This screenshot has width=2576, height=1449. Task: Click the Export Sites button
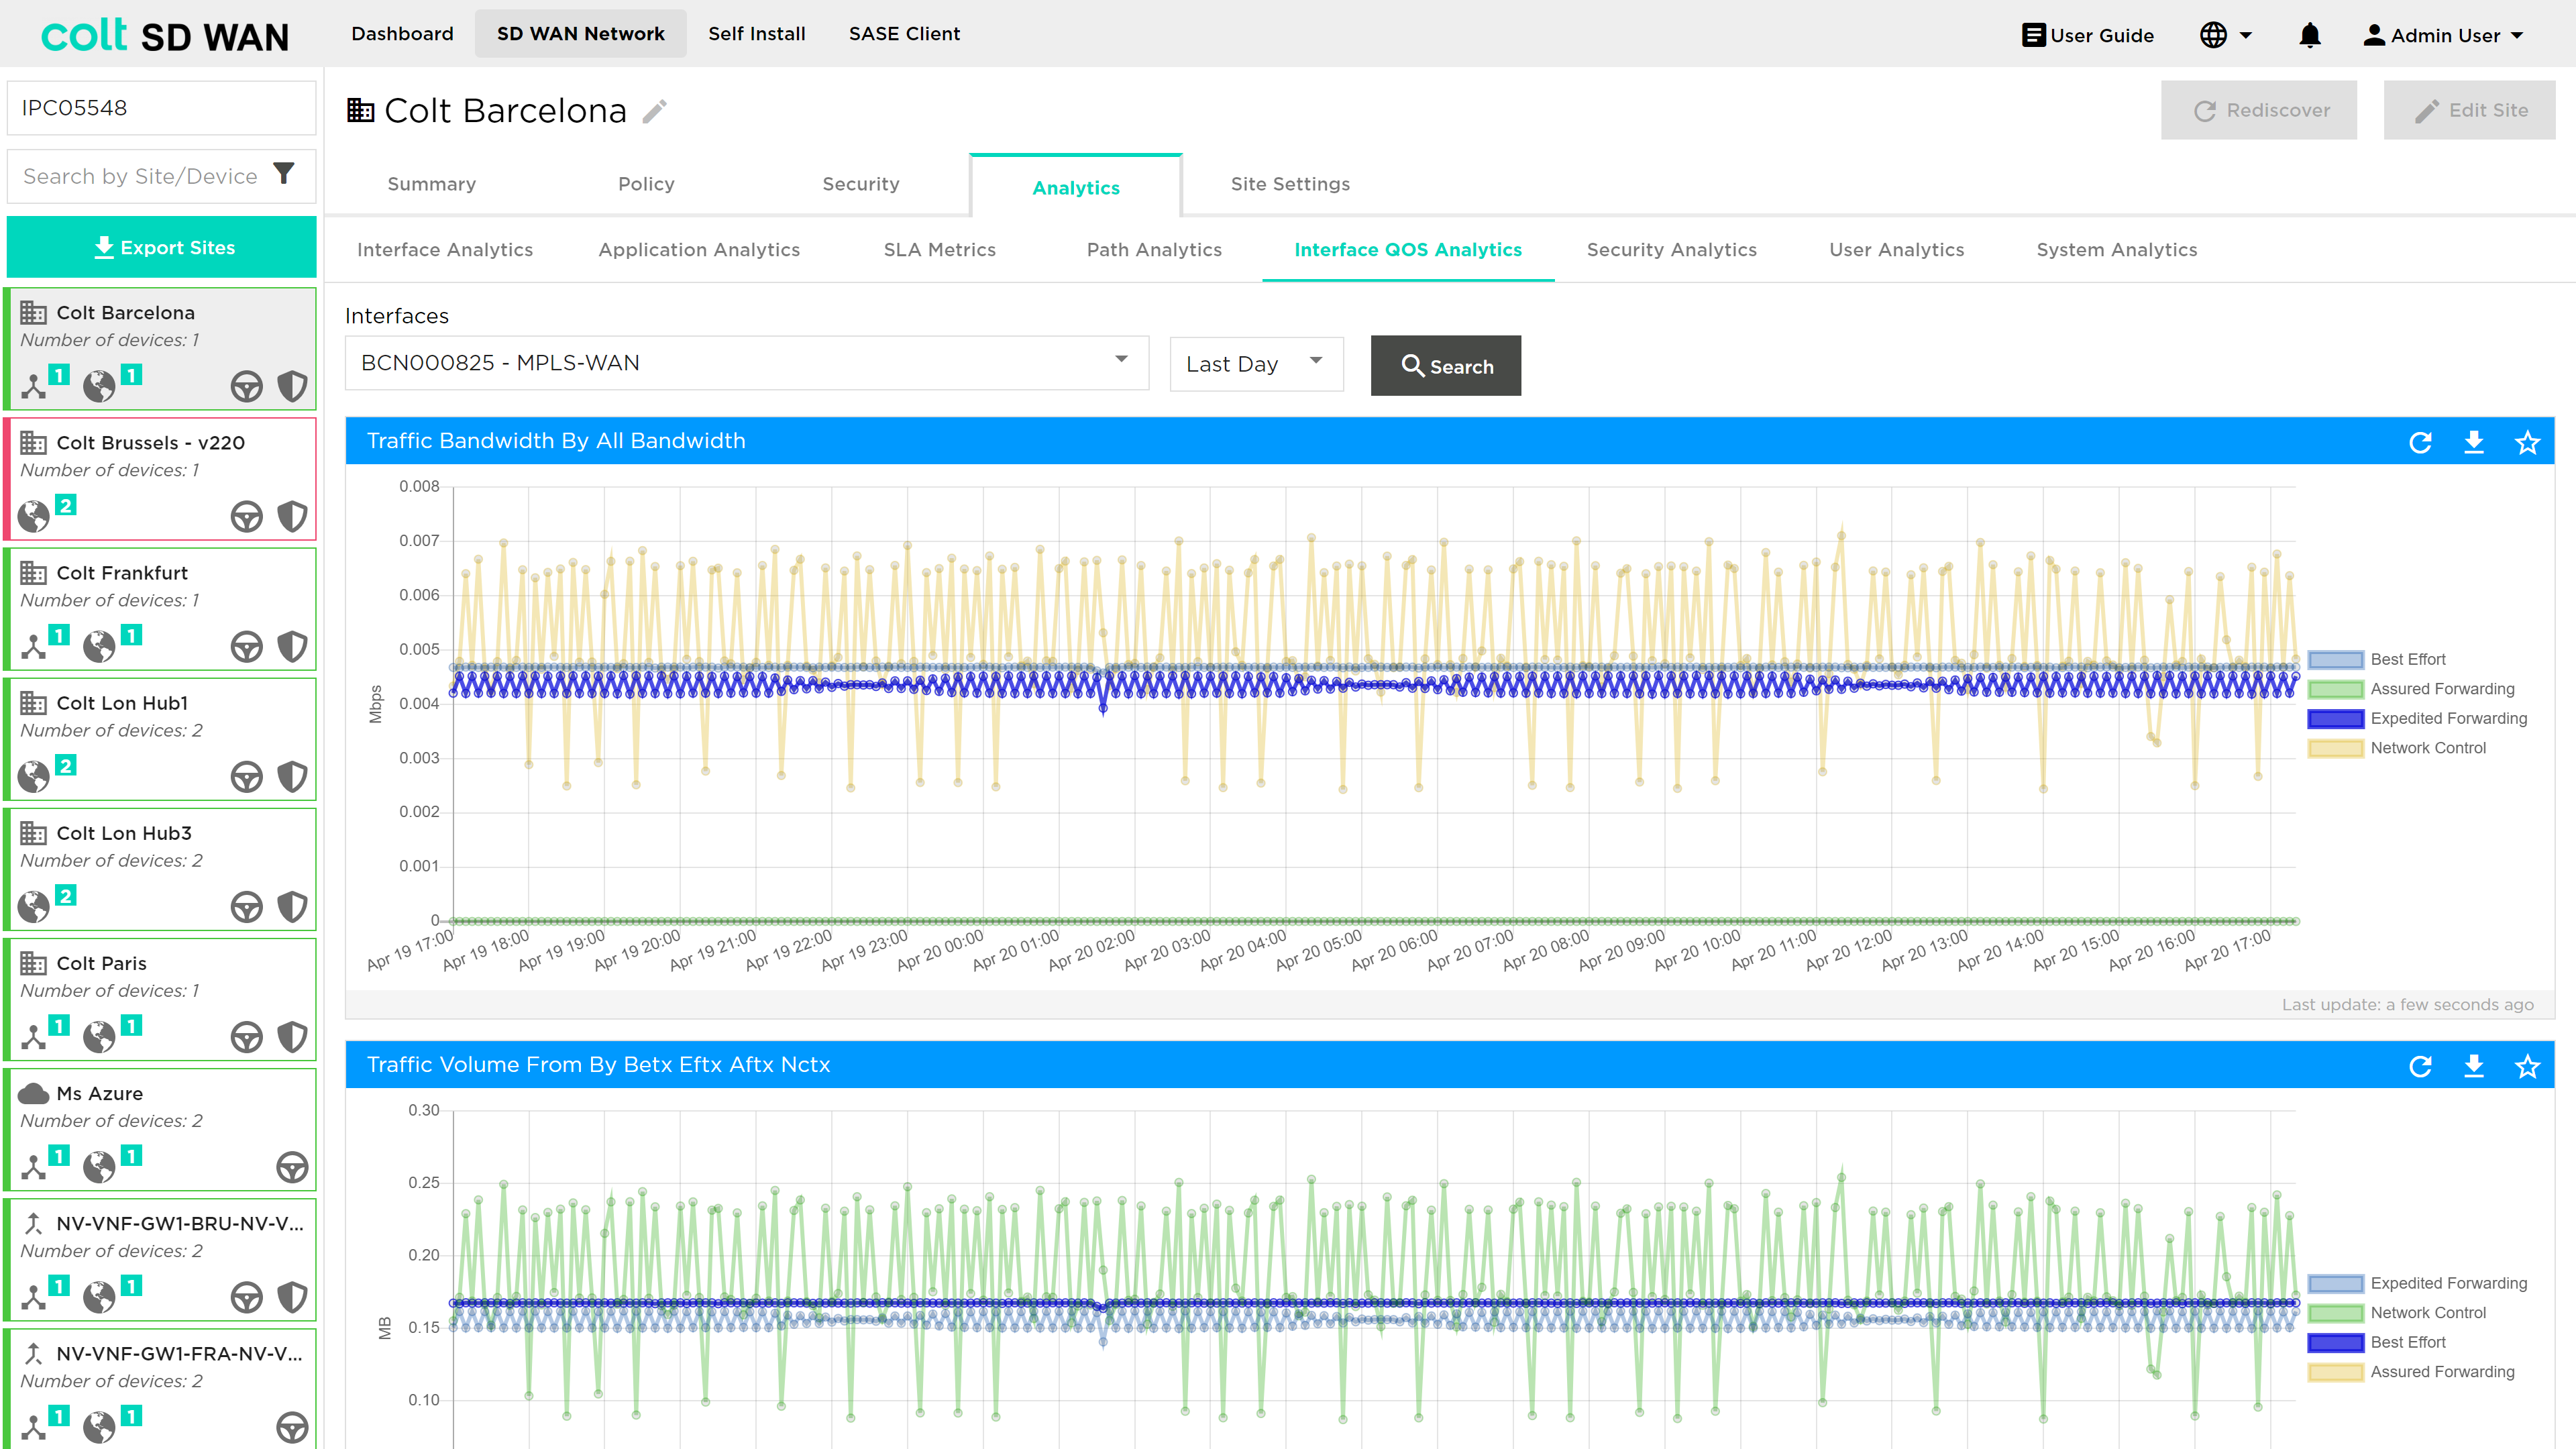coord(162,247)
